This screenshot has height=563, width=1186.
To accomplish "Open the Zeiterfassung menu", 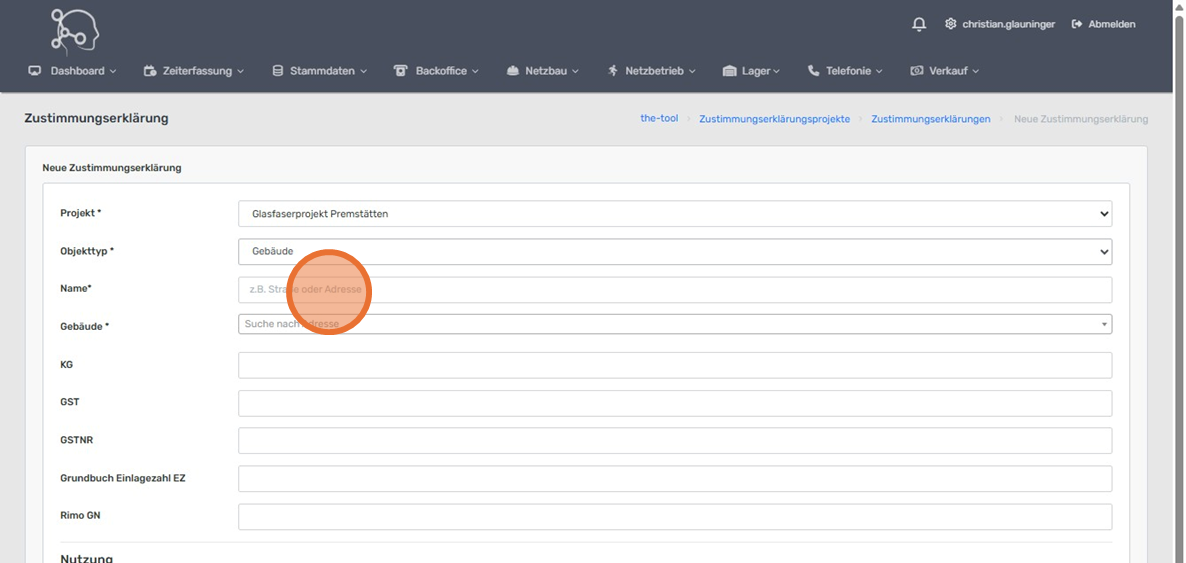I will click(194, 71).
